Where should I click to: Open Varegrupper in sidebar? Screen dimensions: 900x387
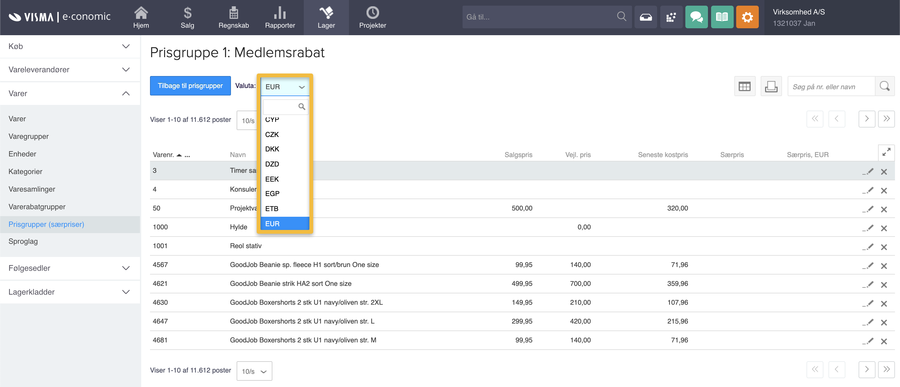coord(29,137)
